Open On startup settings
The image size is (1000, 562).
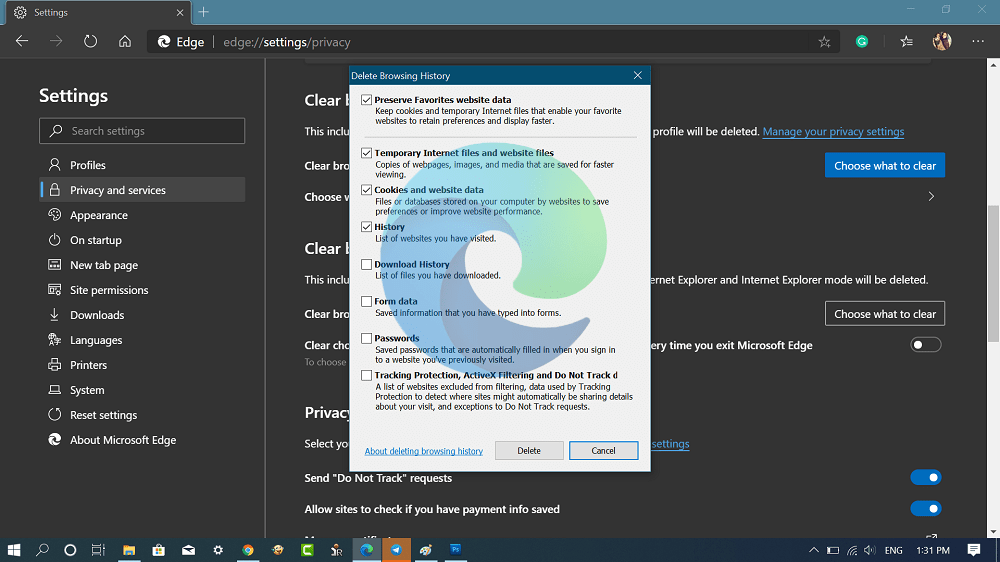142,240
